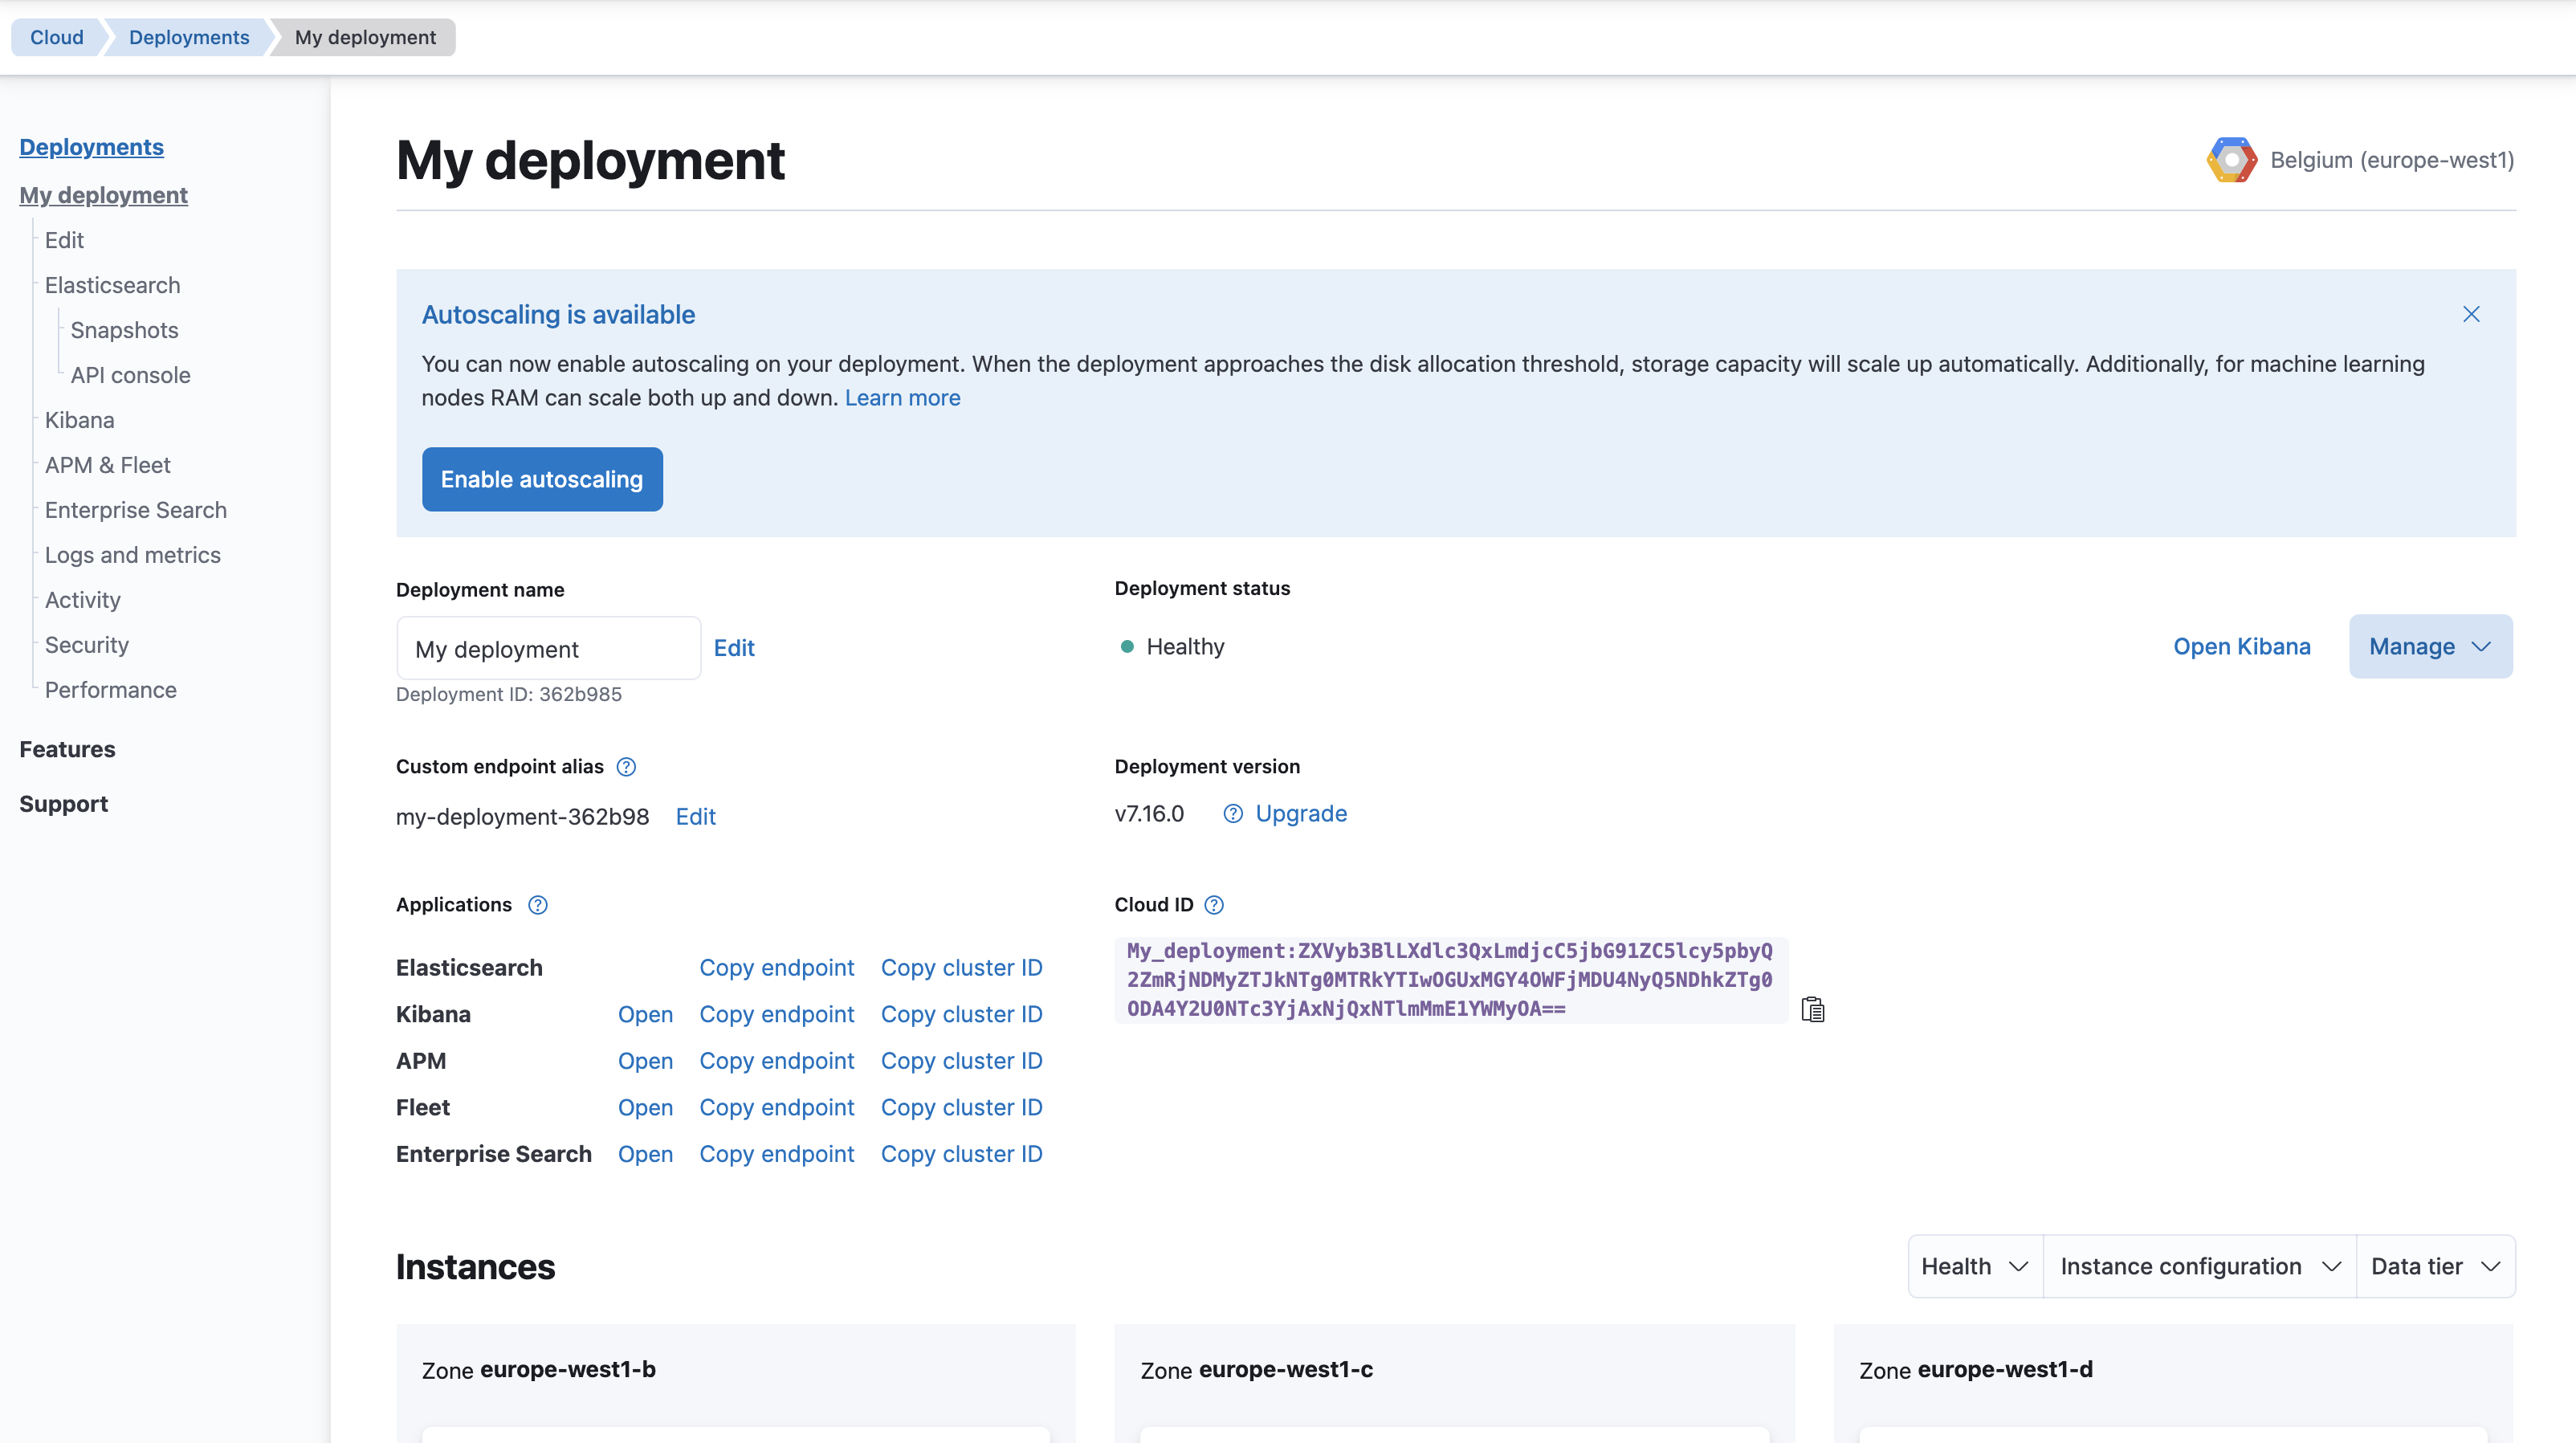
Task: Open the Health filter dropdown
Action: [x=1975, y=1267]
